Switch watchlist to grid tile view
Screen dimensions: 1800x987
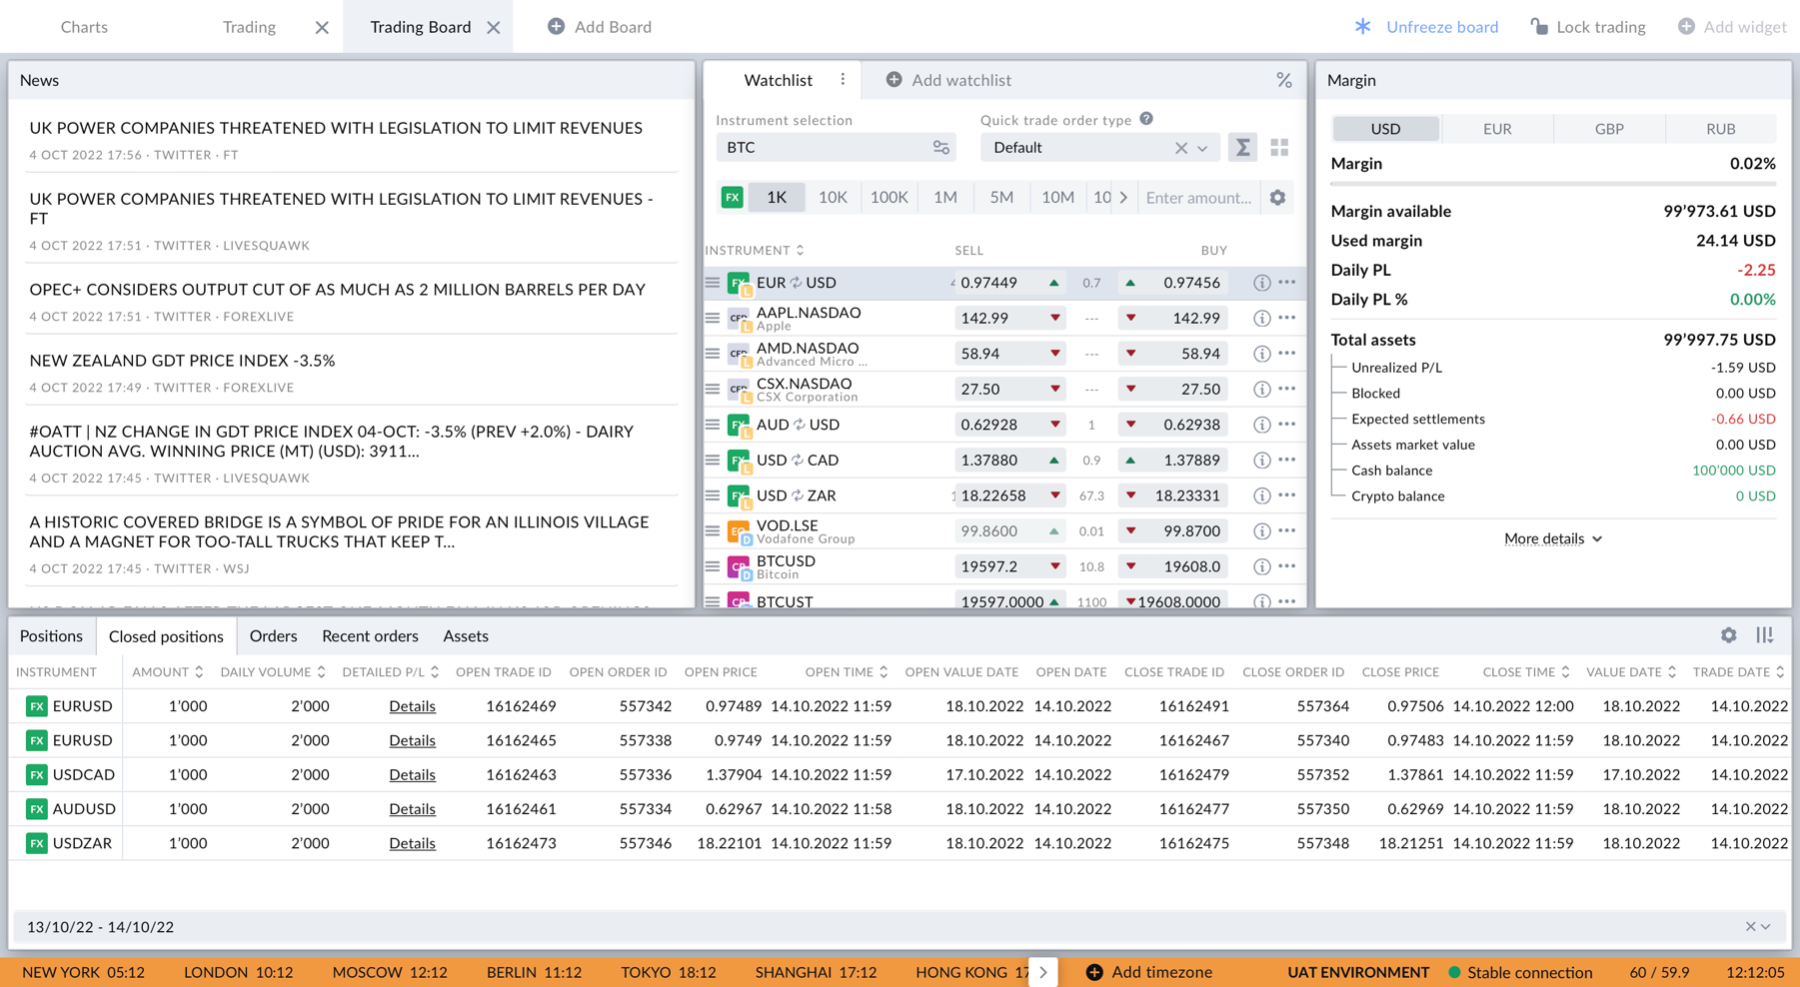(1279, 148)
